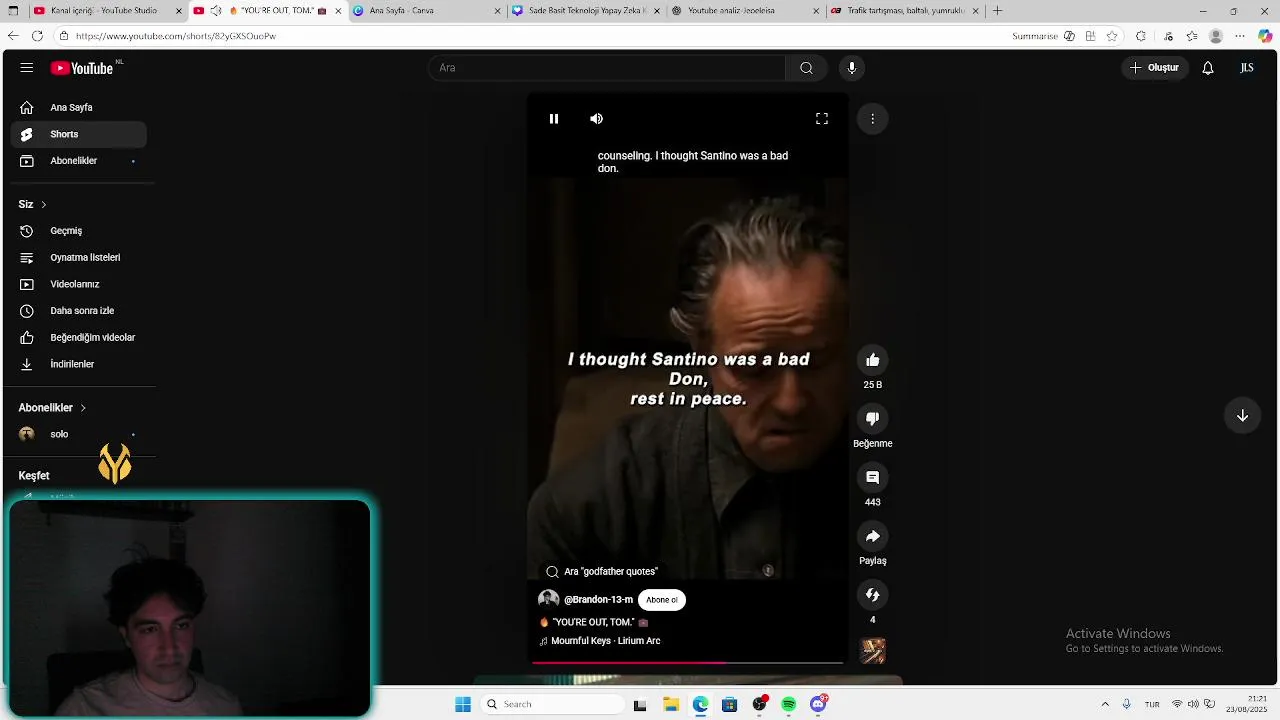The height and width of the screenshot is (720, 1280).
Task: Open Mournful Keys · Lirium Arc sound
Action: (600, 641)
